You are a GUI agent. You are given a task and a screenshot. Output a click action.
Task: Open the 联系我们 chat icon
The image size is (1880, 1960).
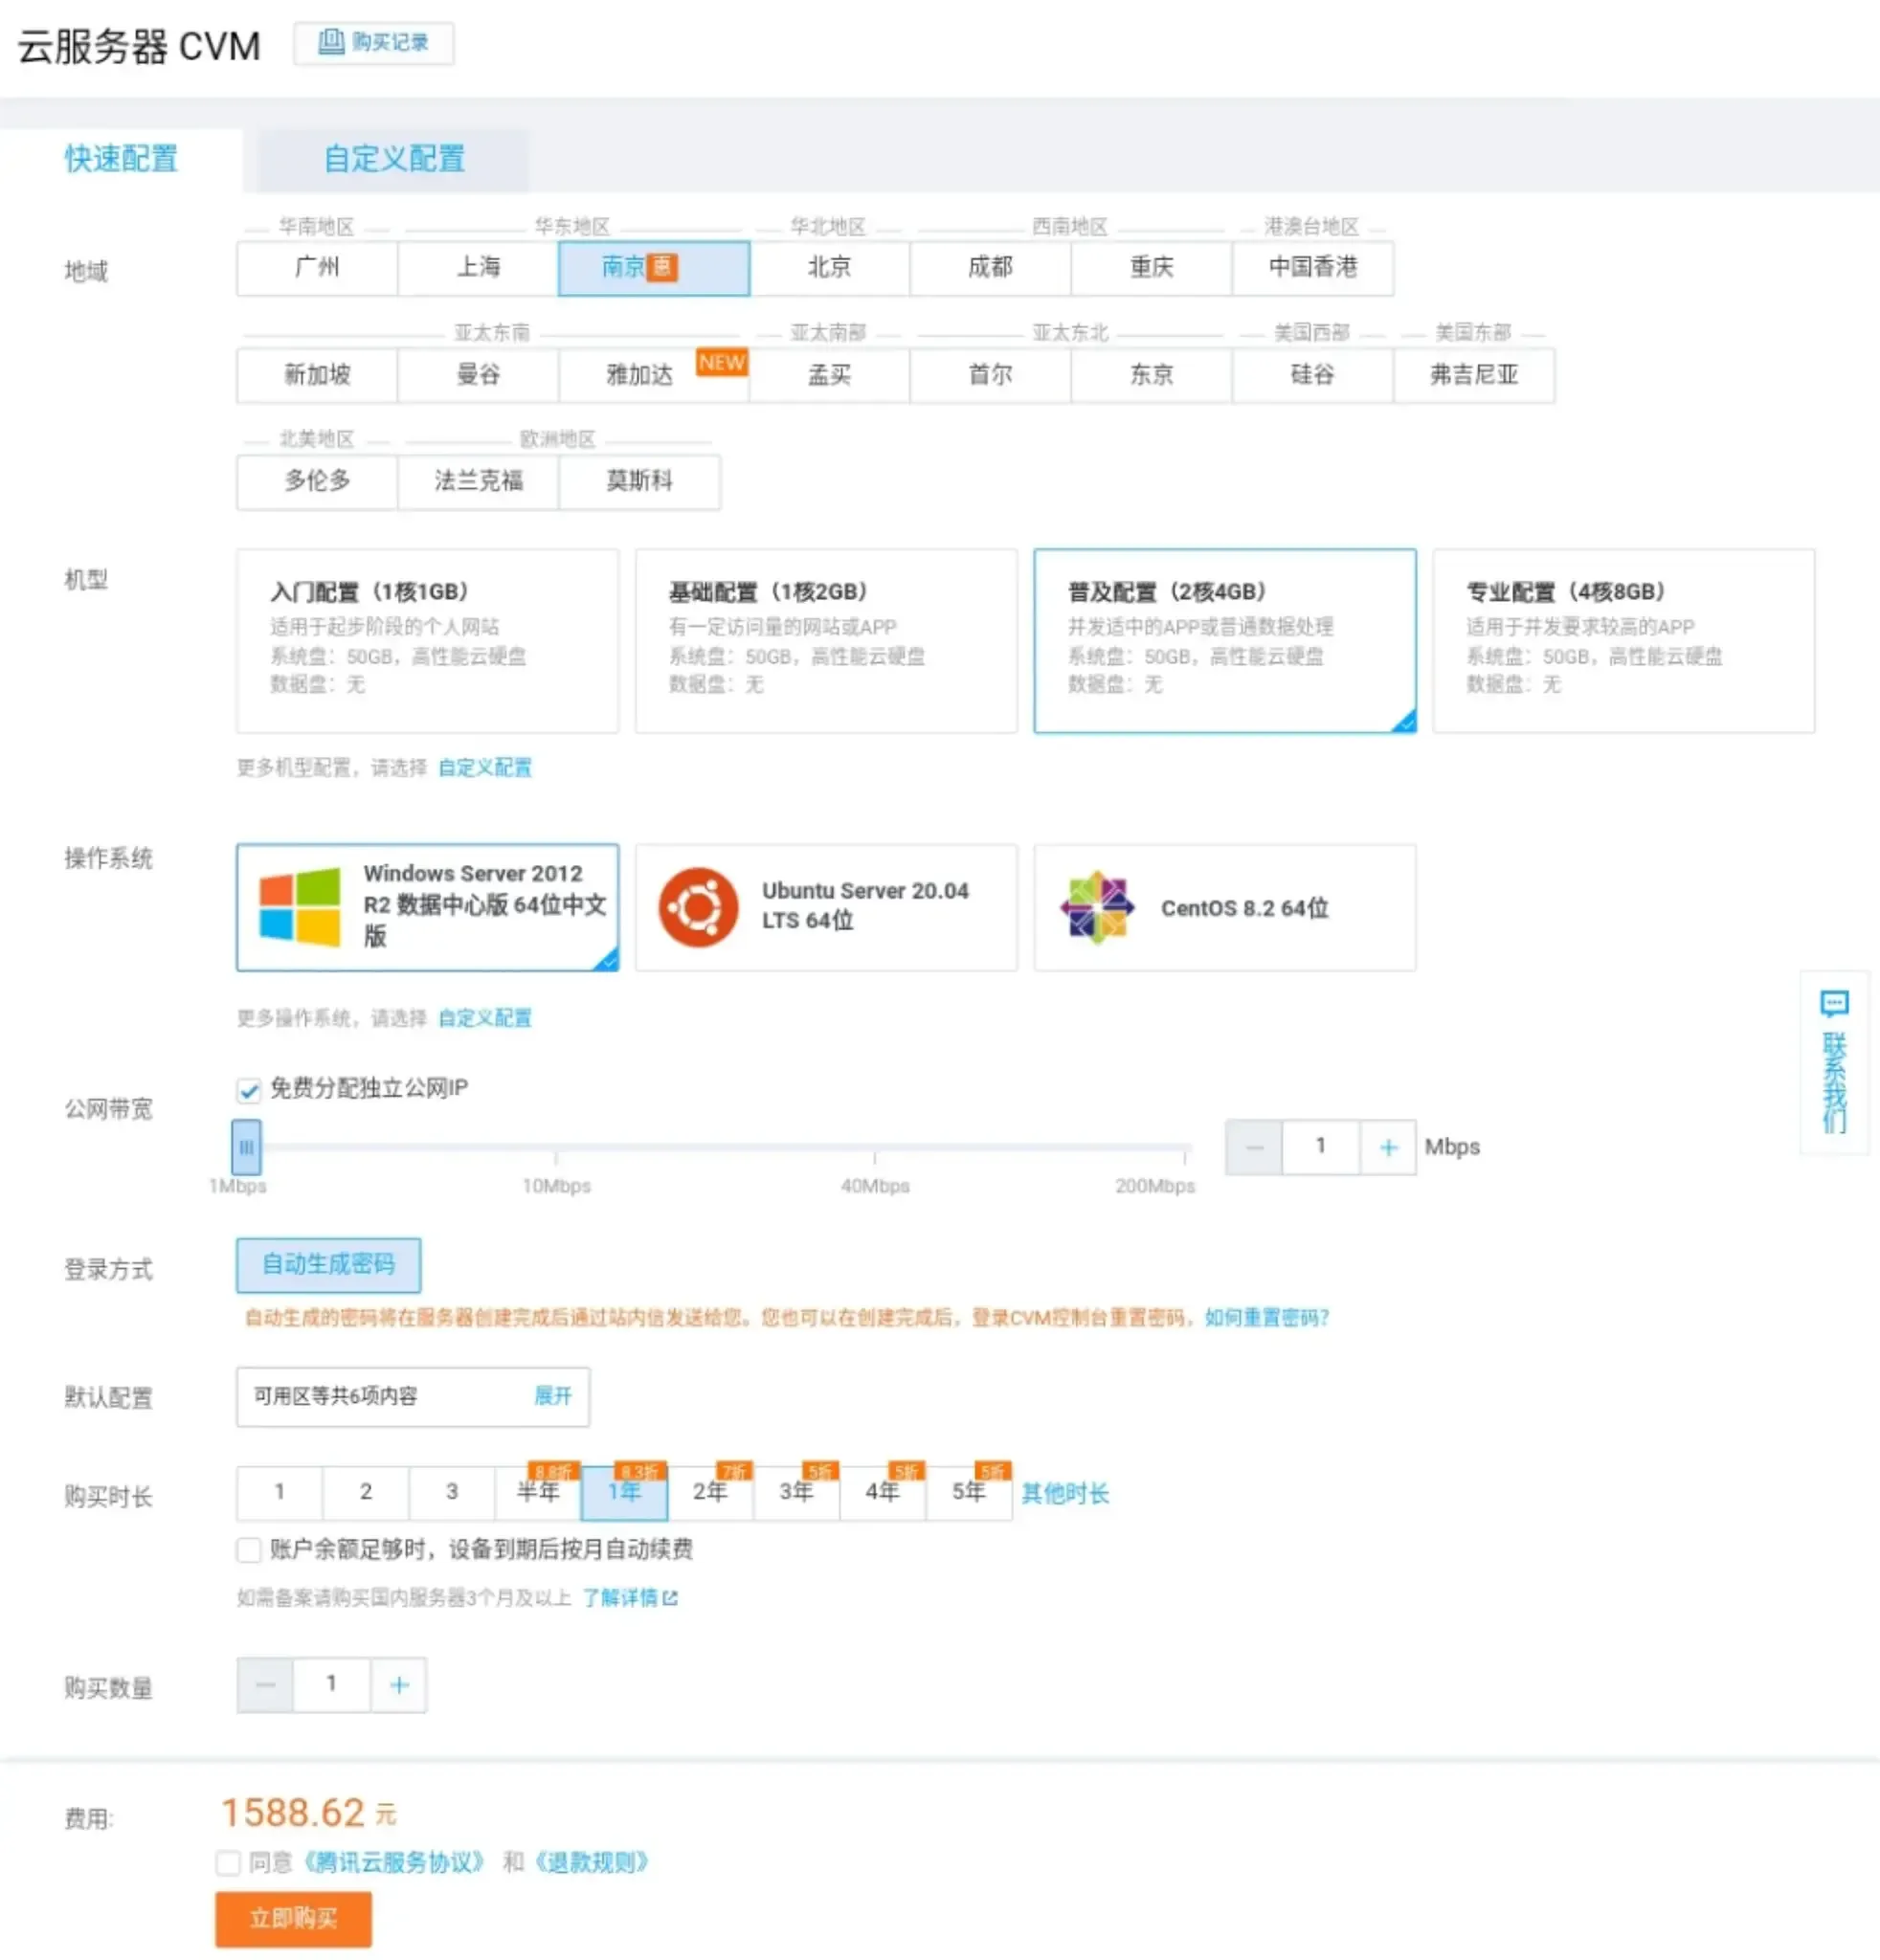(1834, 1002)
